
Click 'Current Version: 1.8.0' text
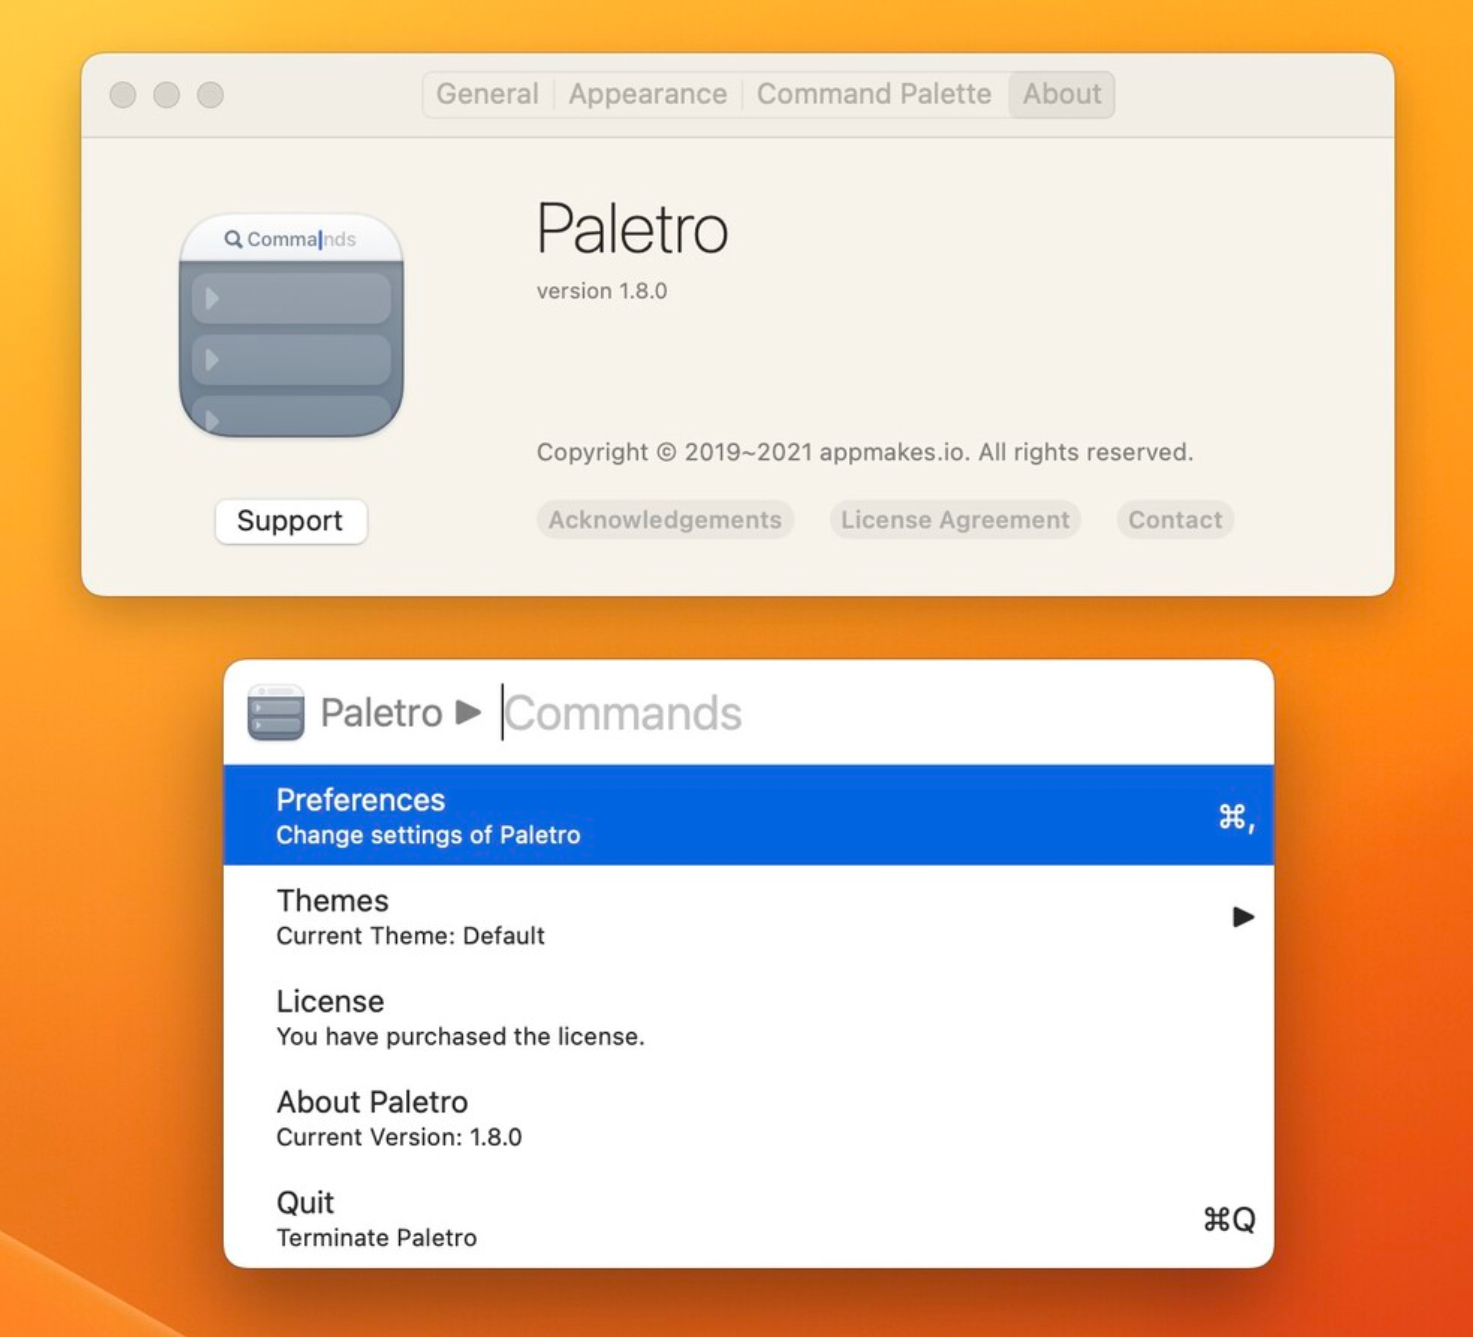[x=399, y=1137]
